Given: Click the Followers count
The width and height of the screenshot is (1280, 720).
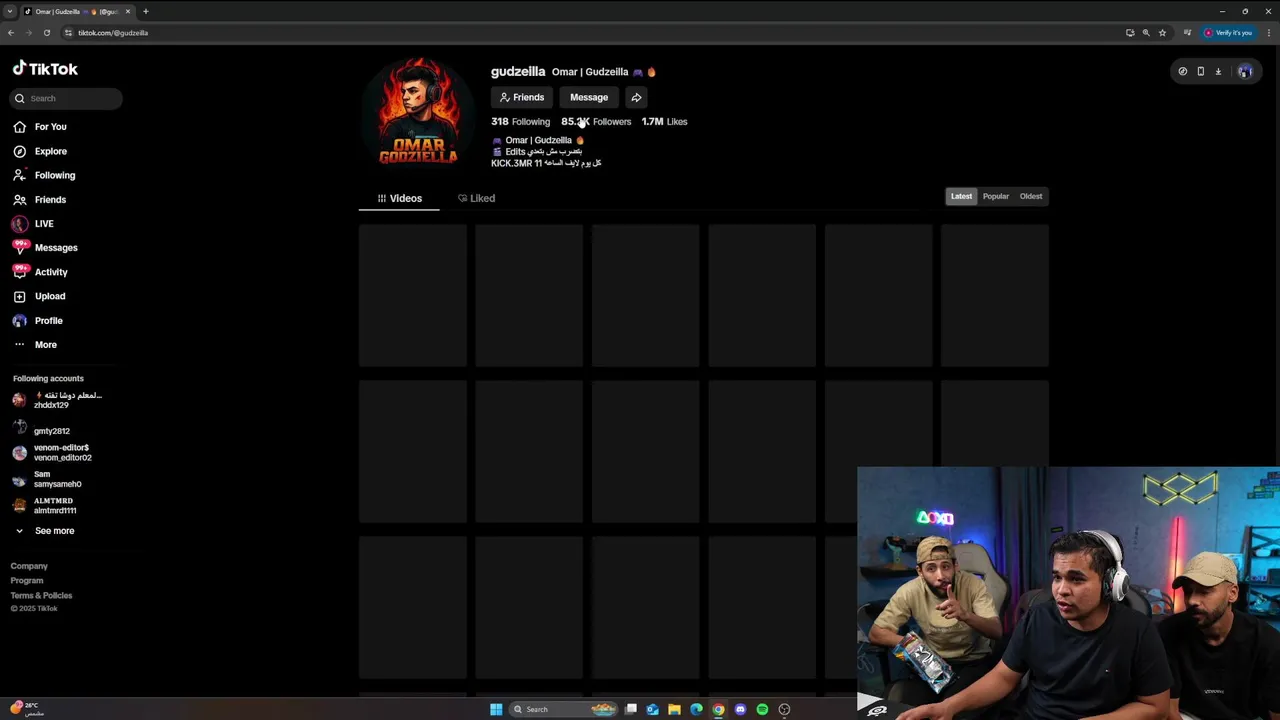Looking at the screenshot, I should point(596,122).
